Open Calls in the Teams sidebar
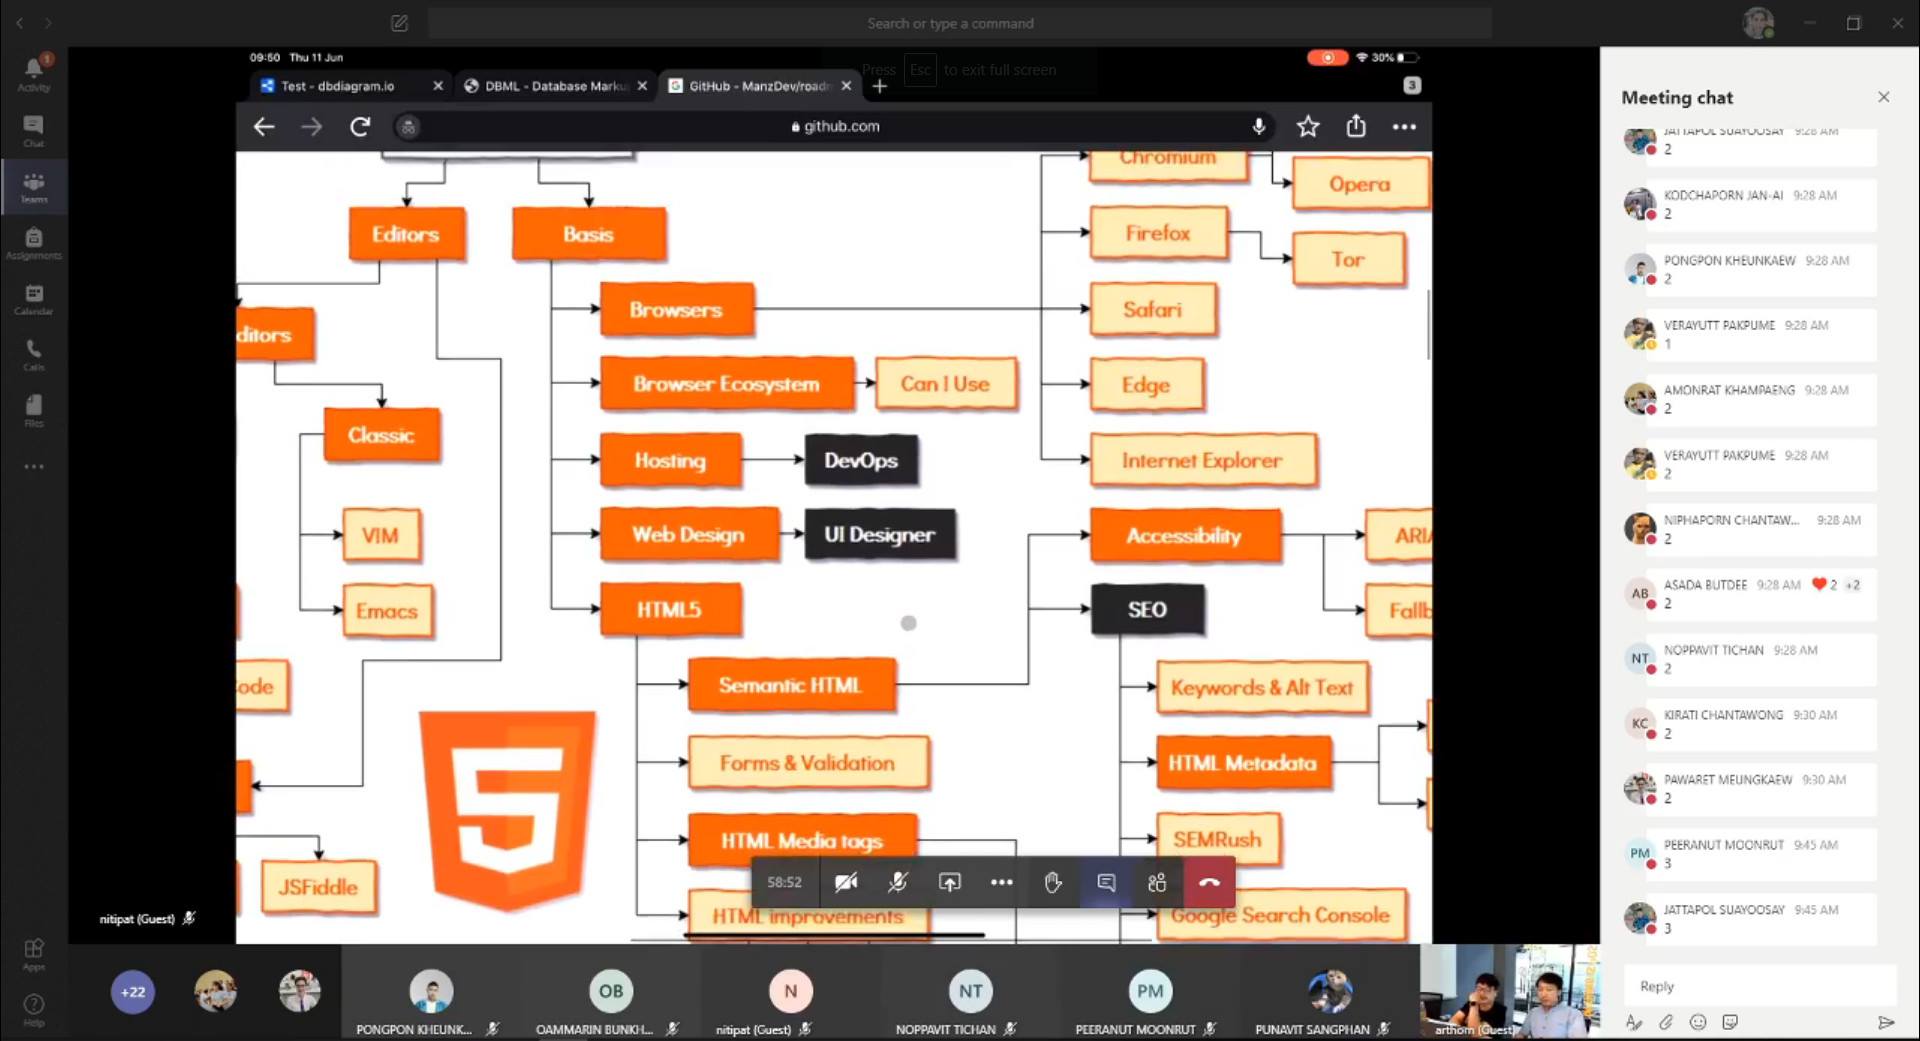Screen dimensions: 1920x1041 point(33,354)
